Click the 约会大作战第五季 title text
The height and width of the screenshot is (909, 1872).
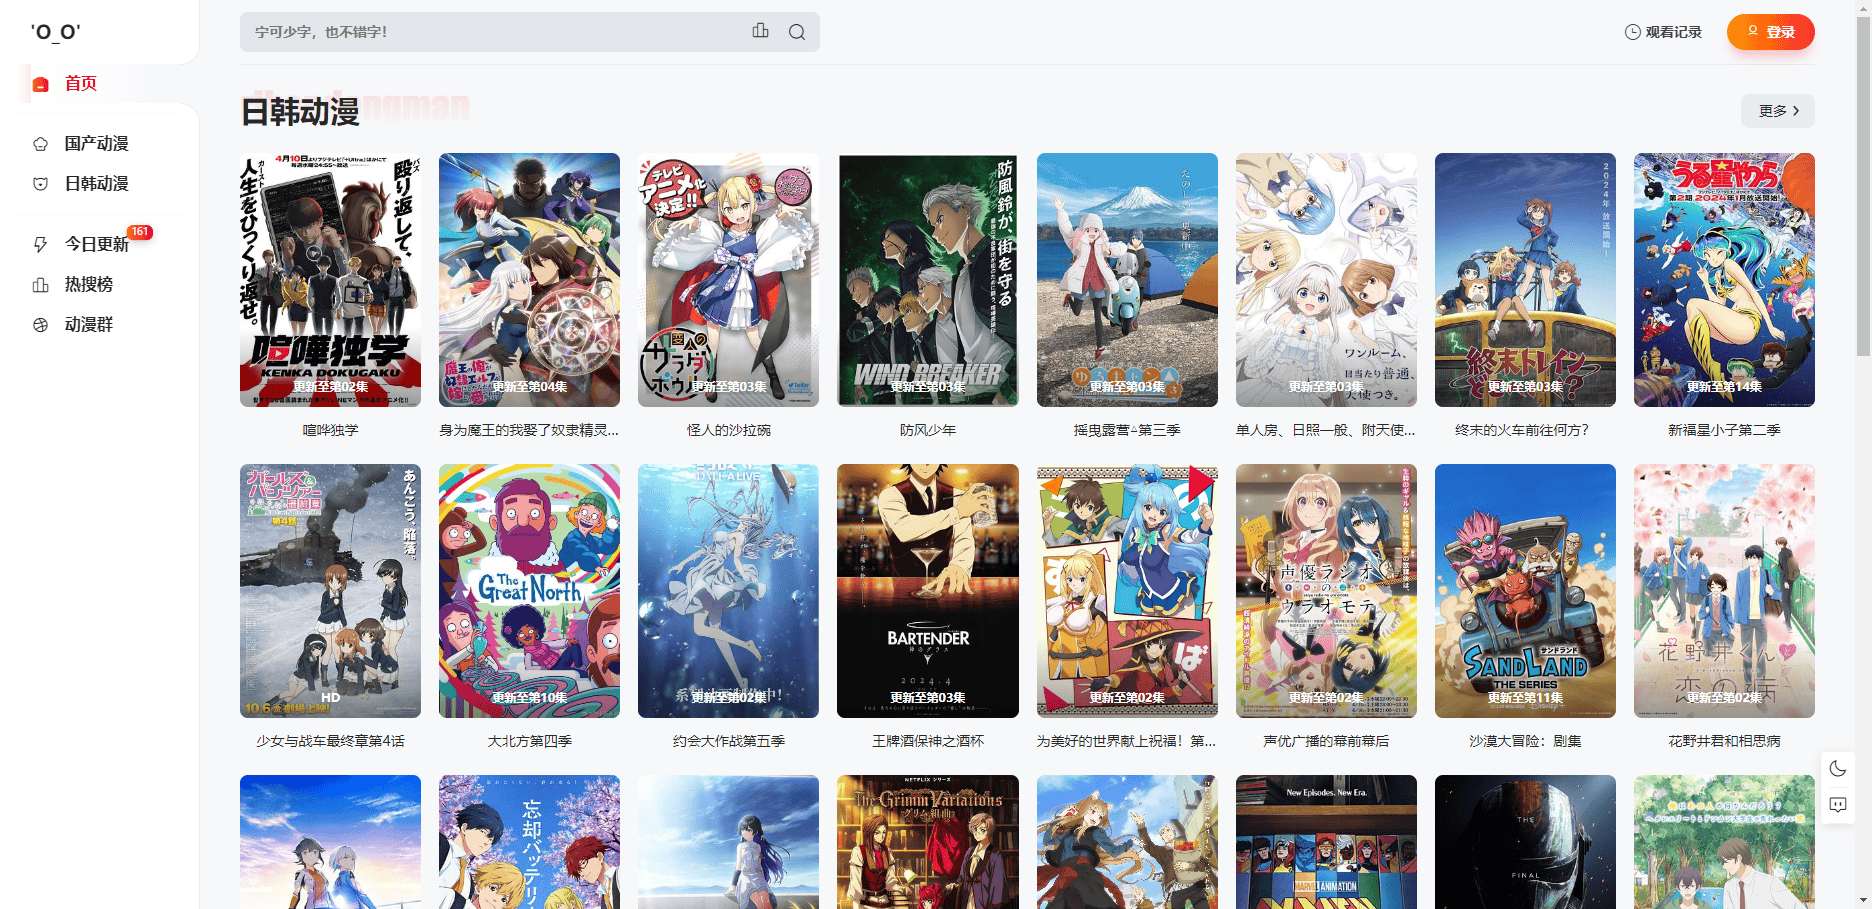tap(728, 741)
